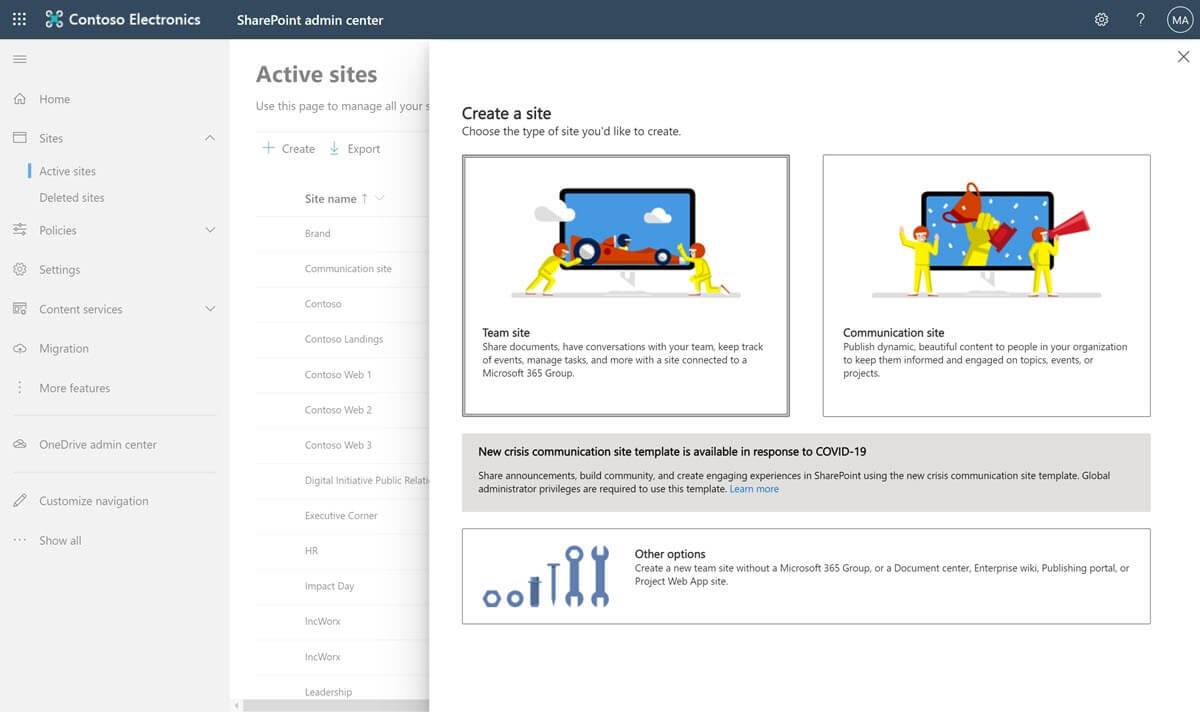Open the Site name column dropdown chevron
The width and height of the screenshot is (1200, 712).
tap(380, 198)
